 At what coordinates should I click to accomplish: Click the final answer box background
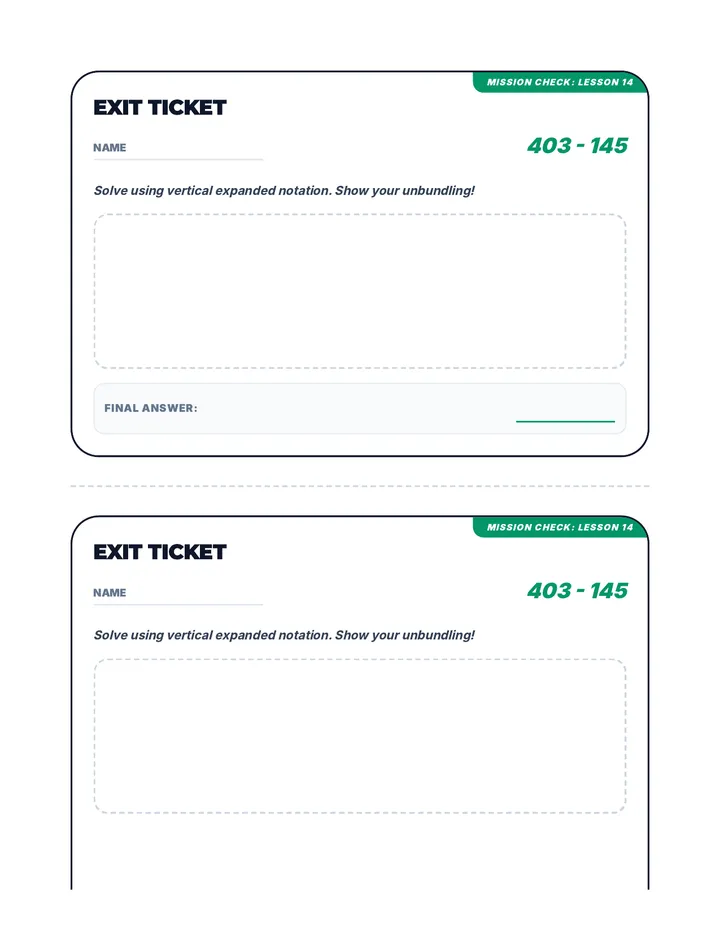pyautogui.click(x=360, y=409)
